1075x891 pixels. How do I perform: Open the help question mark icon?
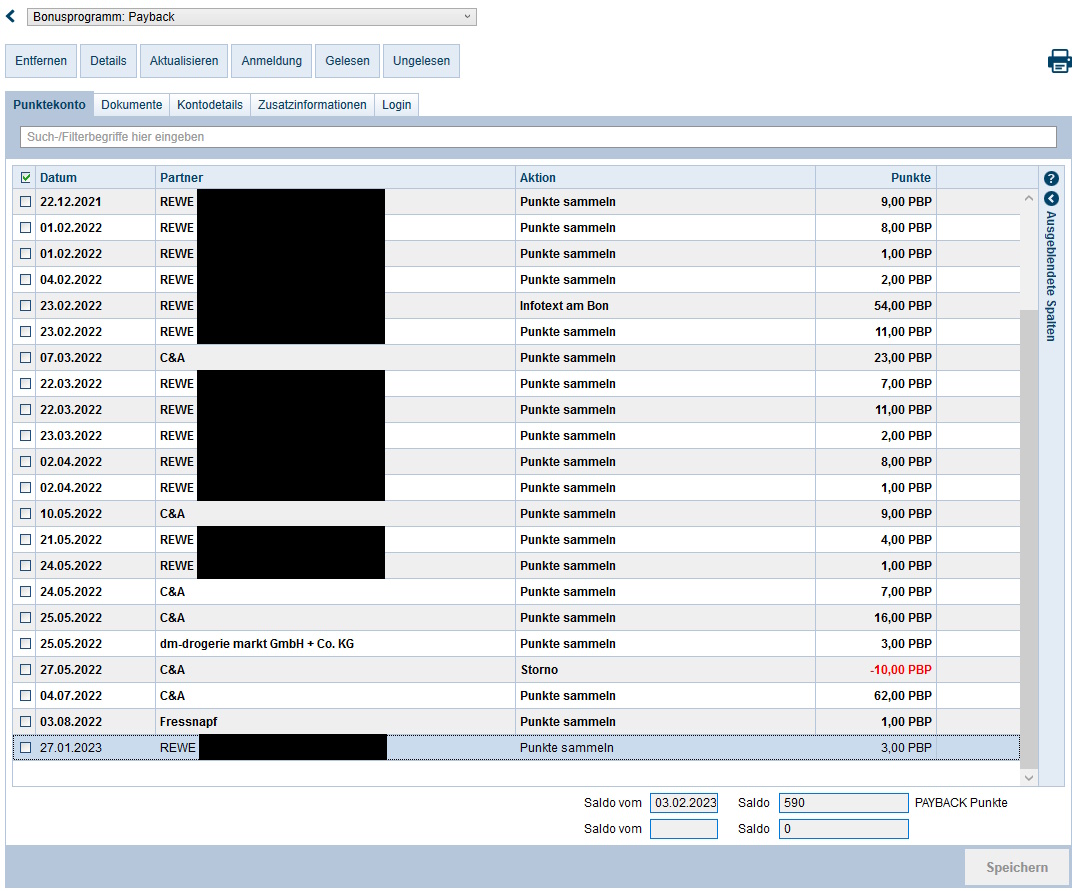tap(1051, 178)
